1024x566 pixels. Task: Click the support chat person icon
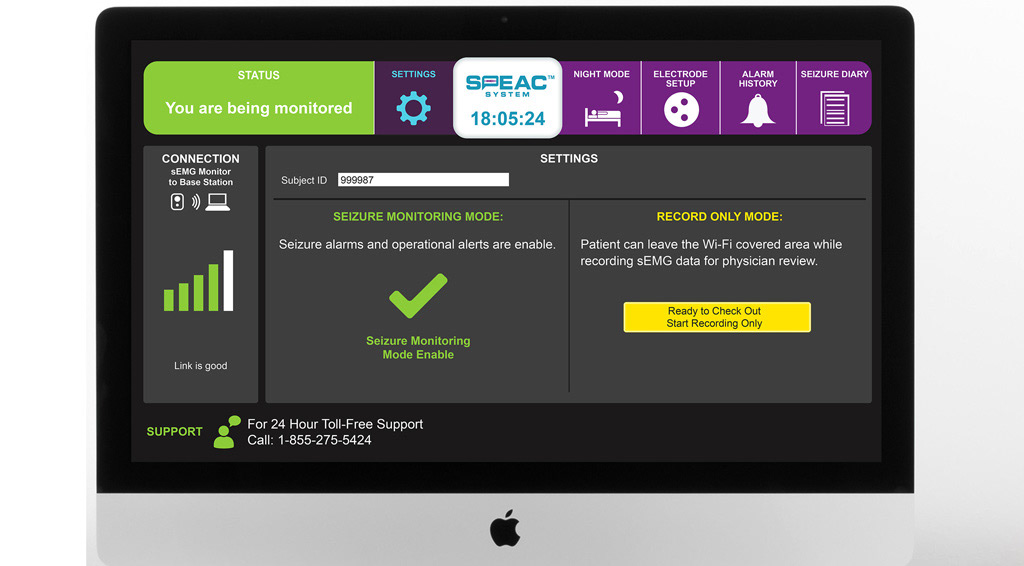pos(227,432)
